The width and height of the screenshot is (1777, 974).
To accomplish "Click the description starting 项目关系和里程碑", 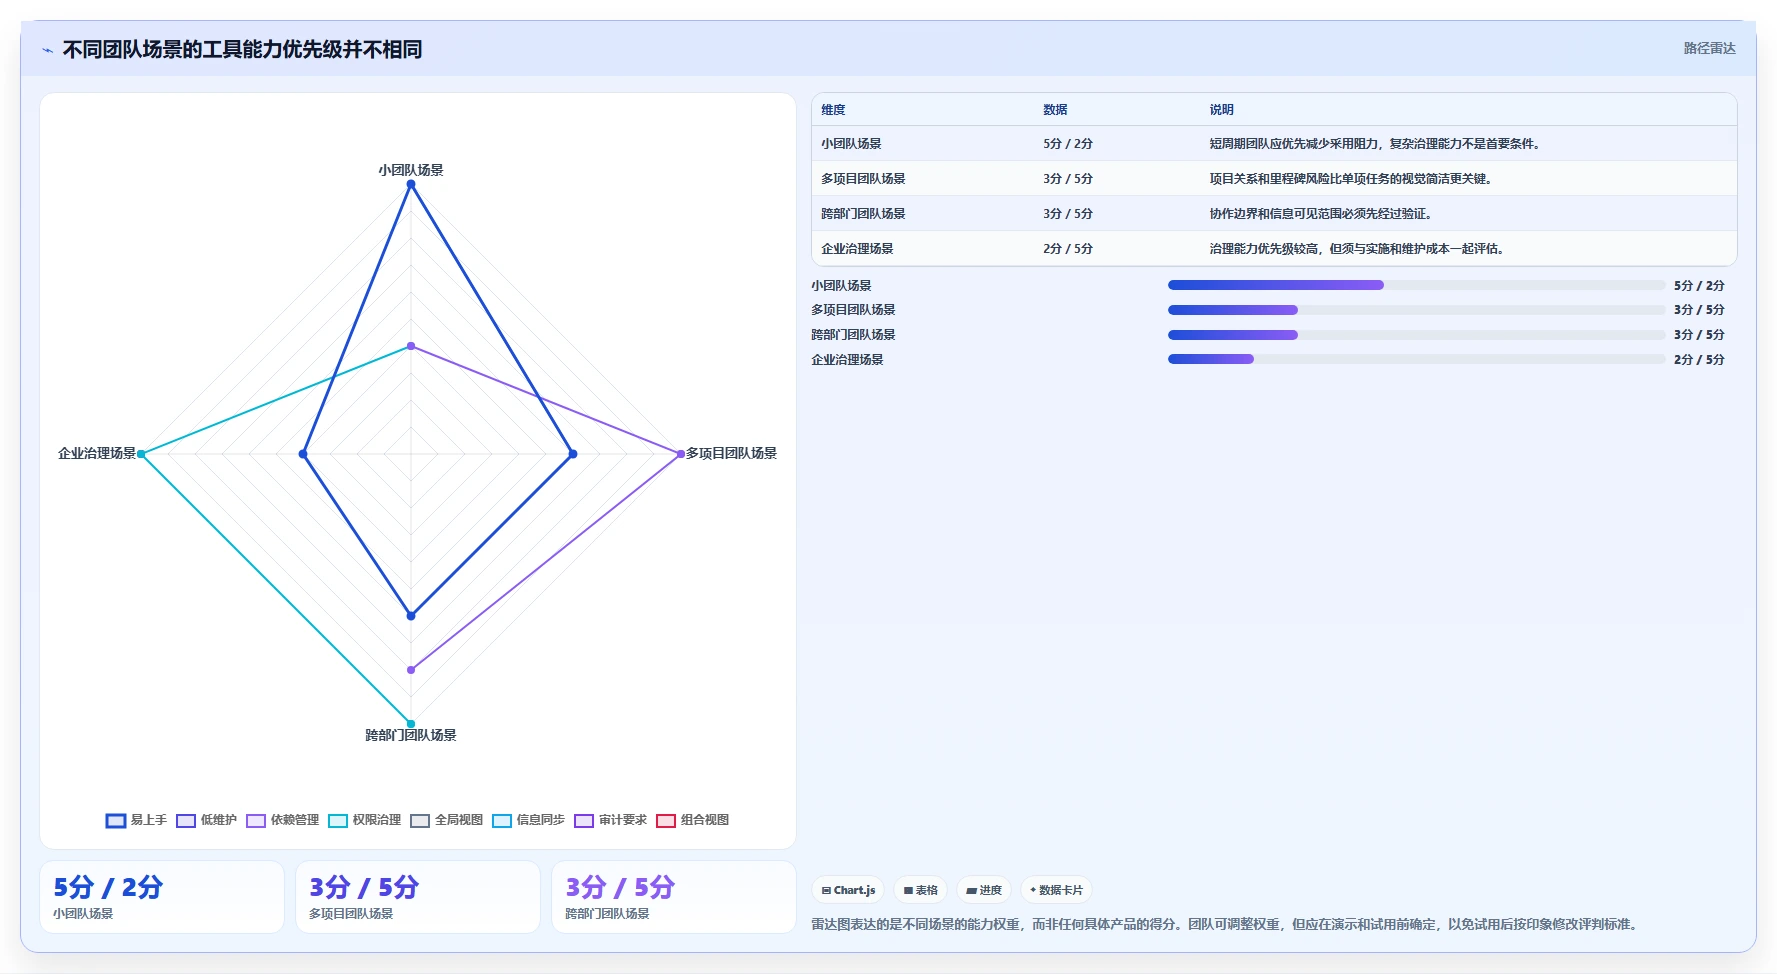I will click(x=1353, y=179).
